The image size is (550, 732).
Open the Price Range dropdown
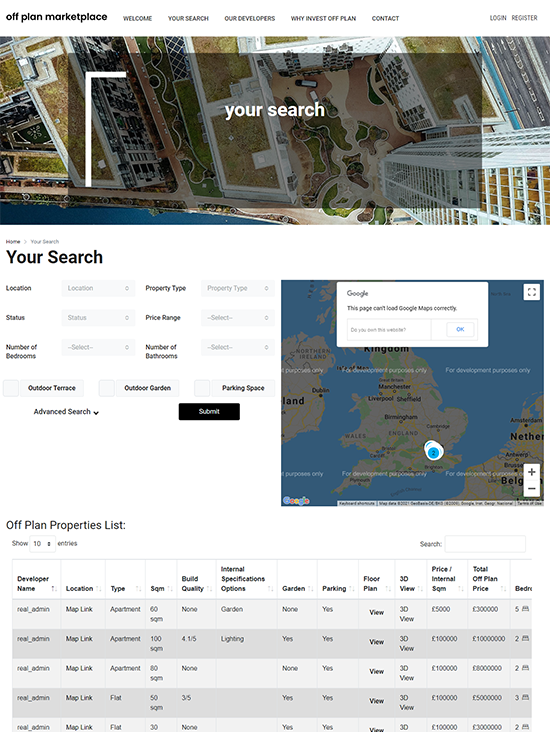pyautogui.click(x=238, y=317)
